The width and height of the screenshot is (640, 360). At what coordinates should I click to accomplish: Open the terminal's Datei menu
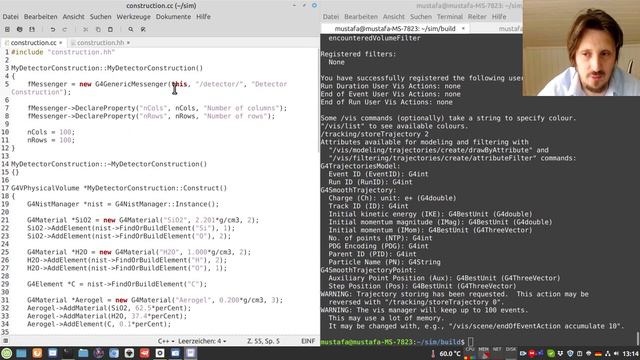(331, 17)
